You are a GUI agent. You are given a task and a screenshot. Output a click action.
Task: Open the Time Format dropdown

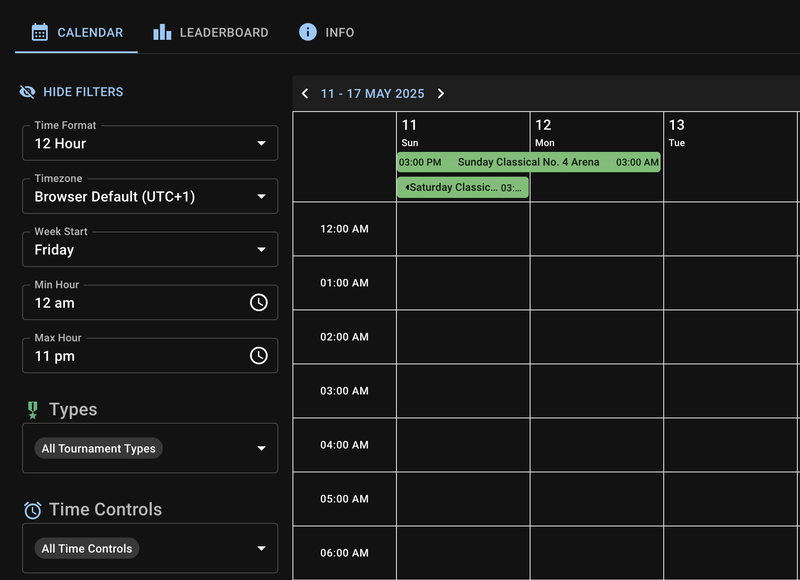pos(150,143)
